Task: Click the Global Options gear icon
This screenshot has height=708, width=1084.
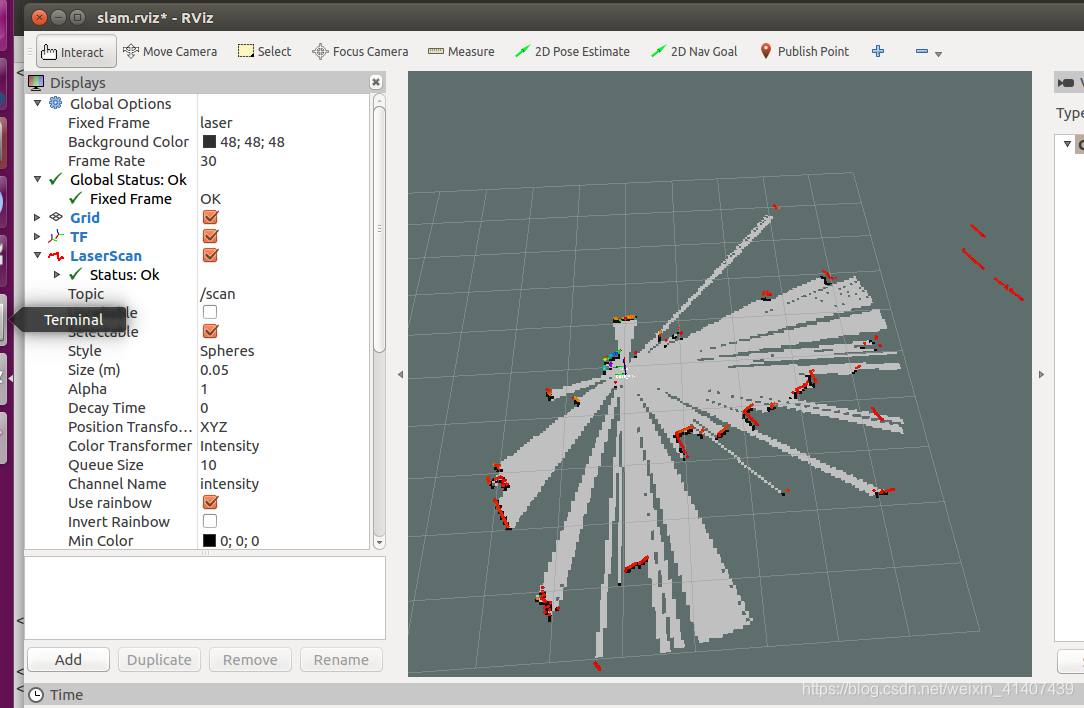Action: 55,103
